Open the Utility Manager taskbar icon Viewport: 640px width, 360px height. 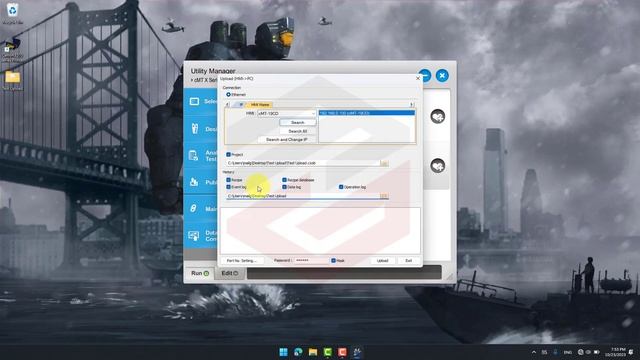(357, 352)
